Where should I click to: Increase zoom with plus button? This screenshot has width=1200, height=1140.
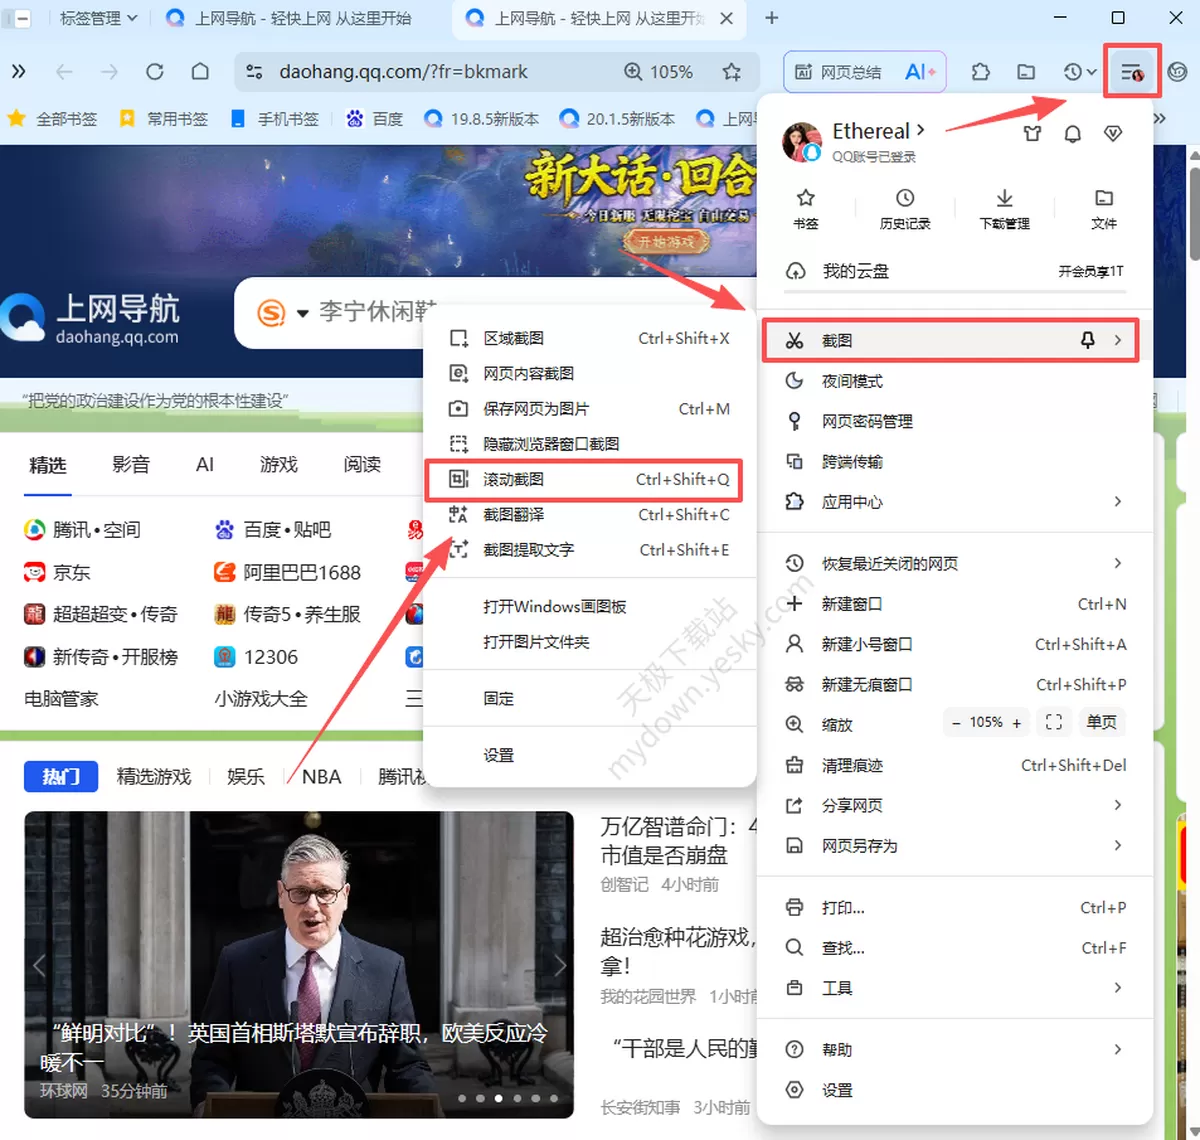(1017, 722)
